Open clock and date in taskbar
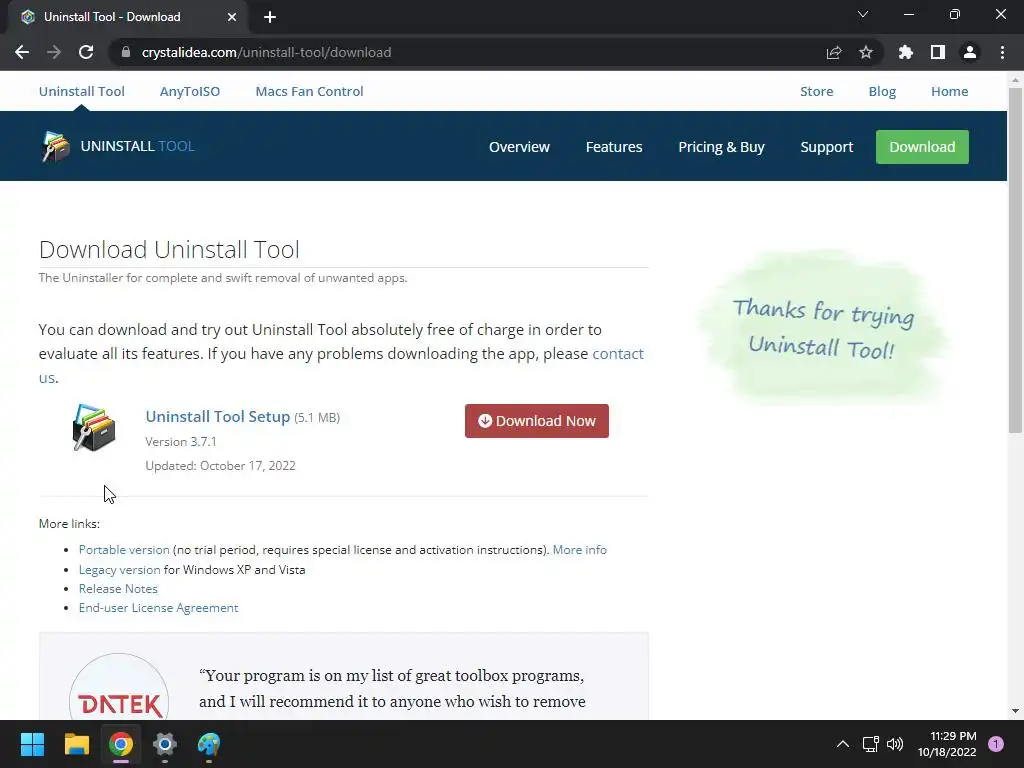 [x=947, y=744]
